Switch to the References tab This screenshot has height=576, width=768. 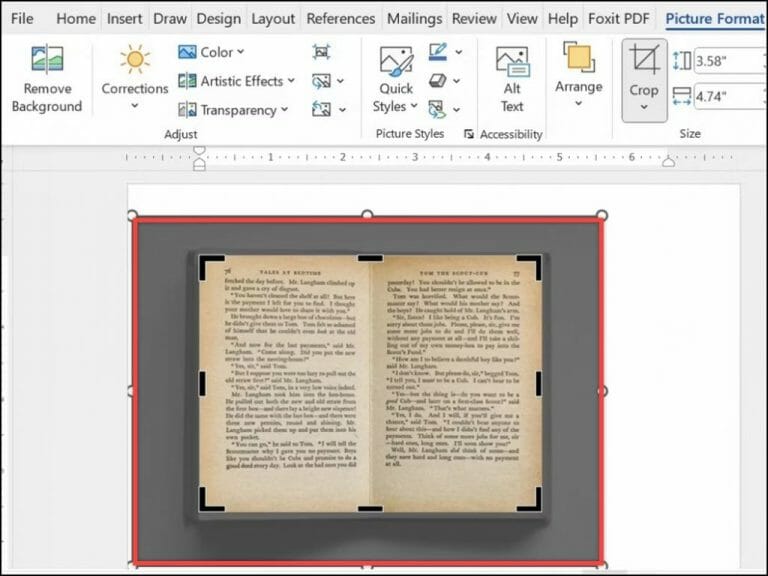pos(341,19)
